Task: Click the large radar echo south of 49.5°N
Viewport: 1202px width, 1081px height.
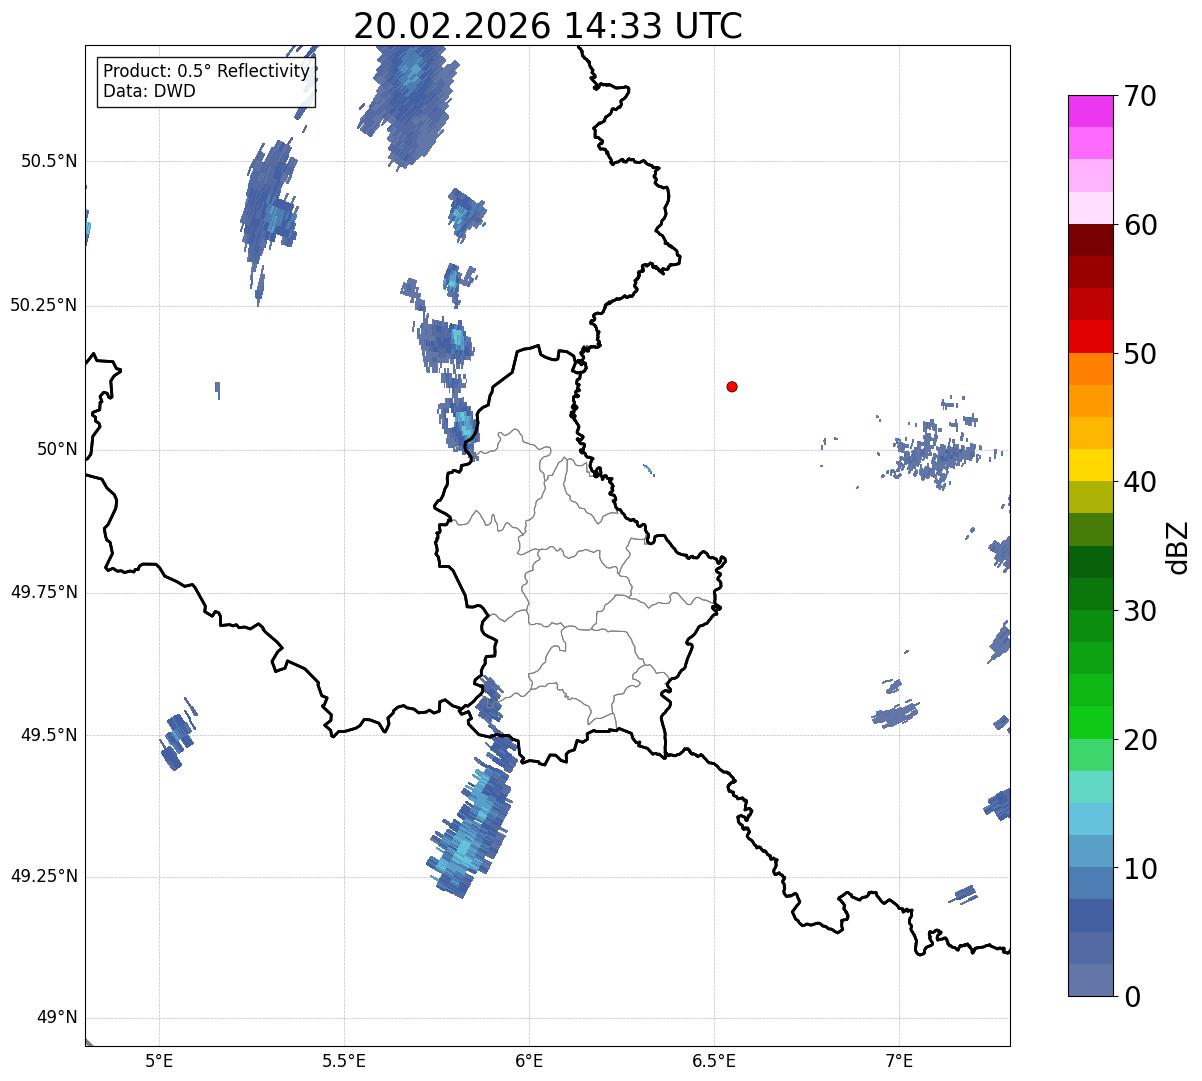Action: coord(472,818)
